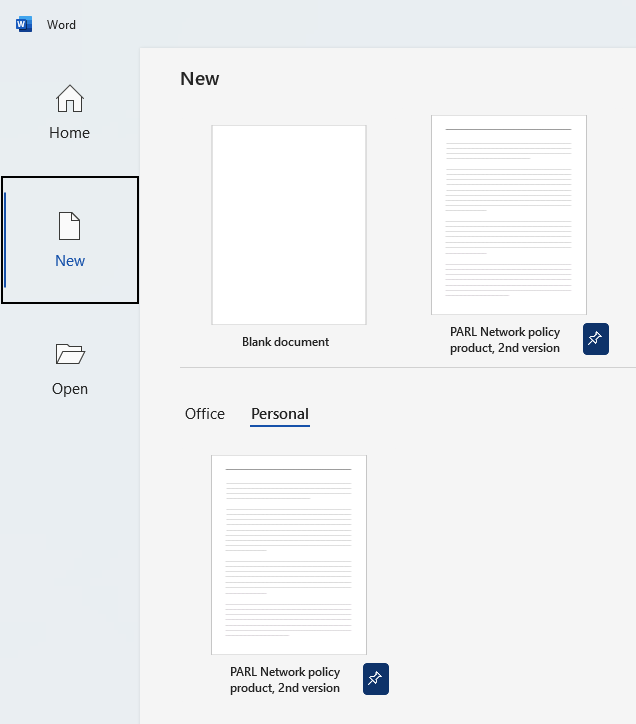
Task: Click the "New" label in sidebar
Action: click(70, 261)
